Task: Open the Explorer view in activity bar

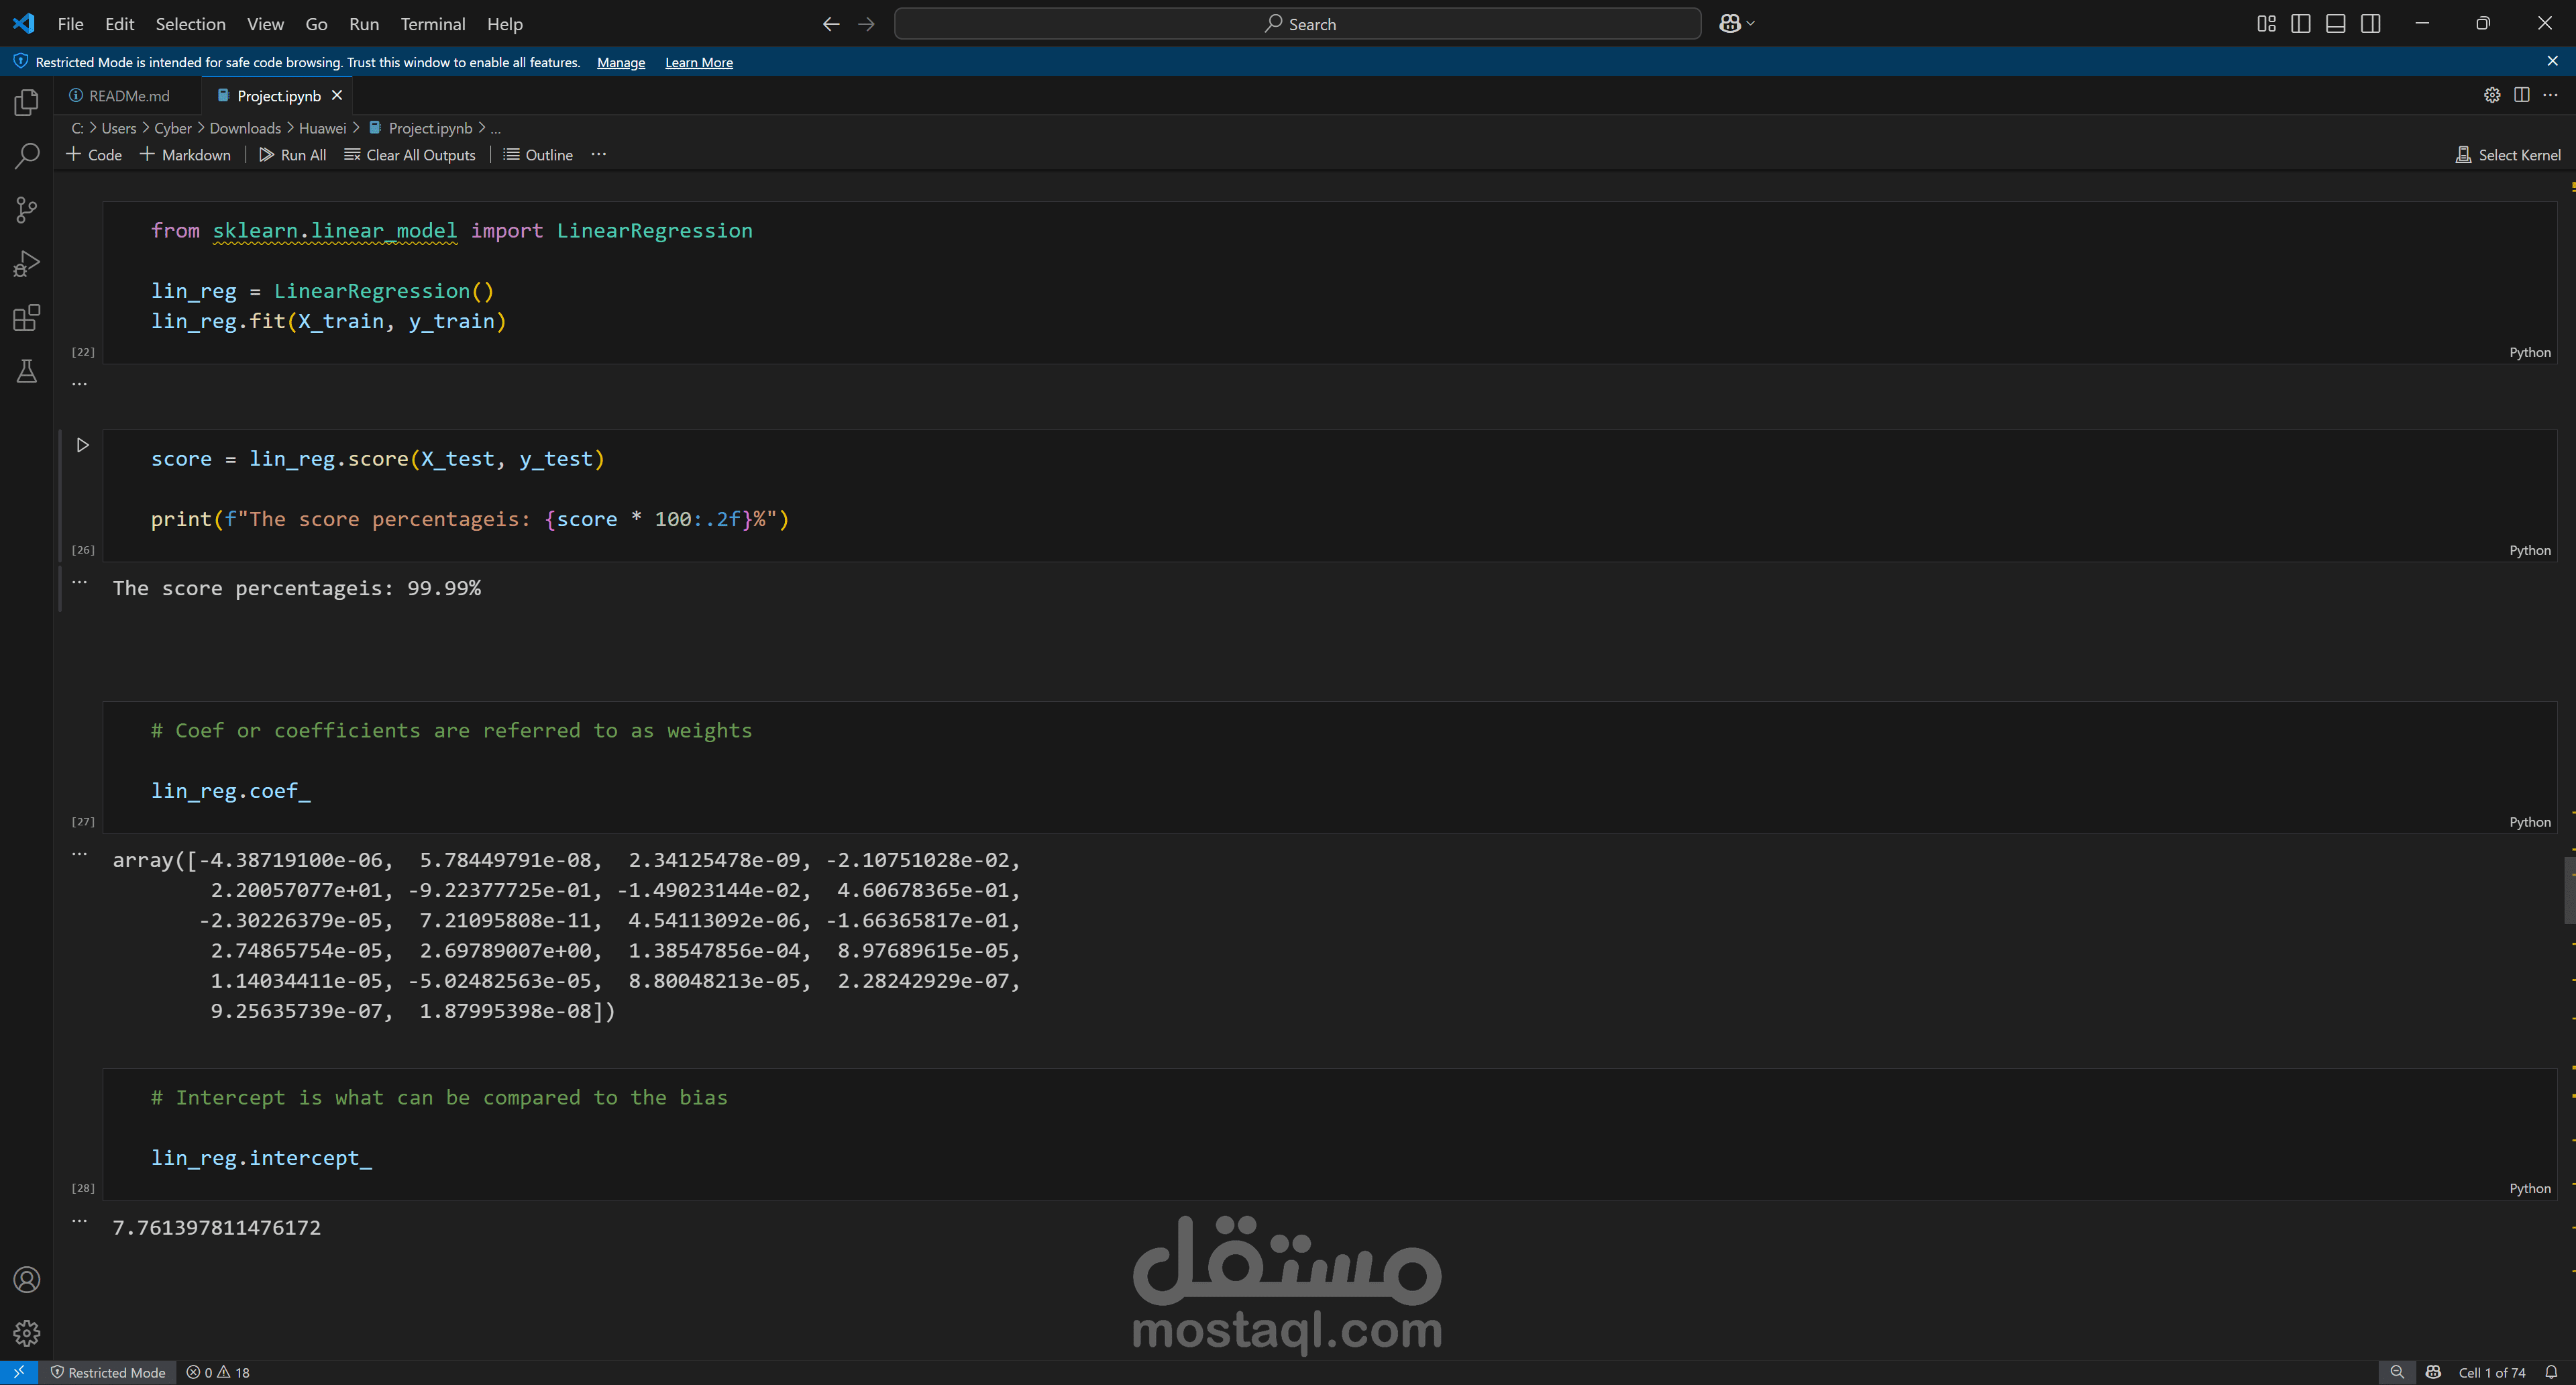Action: click(27, 103)
